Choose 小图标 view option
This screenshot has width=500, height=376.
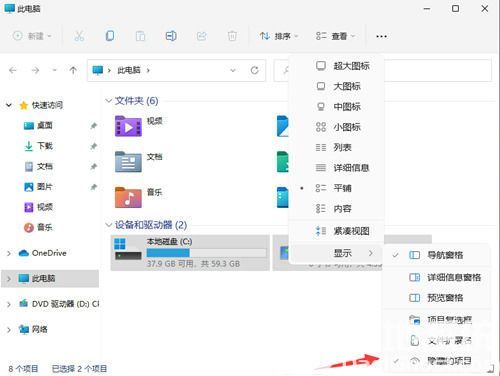click(337, 127)
